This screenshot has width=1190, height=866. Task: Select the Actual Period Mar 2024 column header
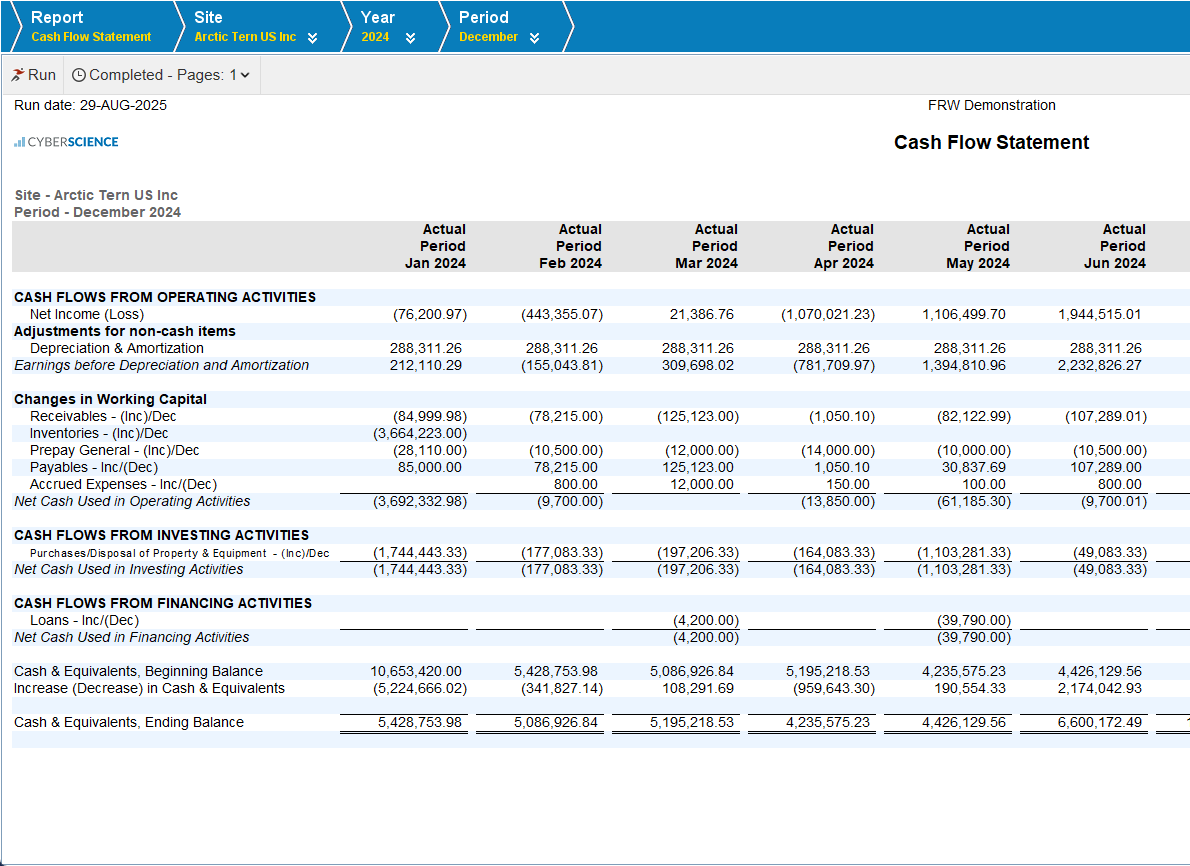[x=706, y=246]
